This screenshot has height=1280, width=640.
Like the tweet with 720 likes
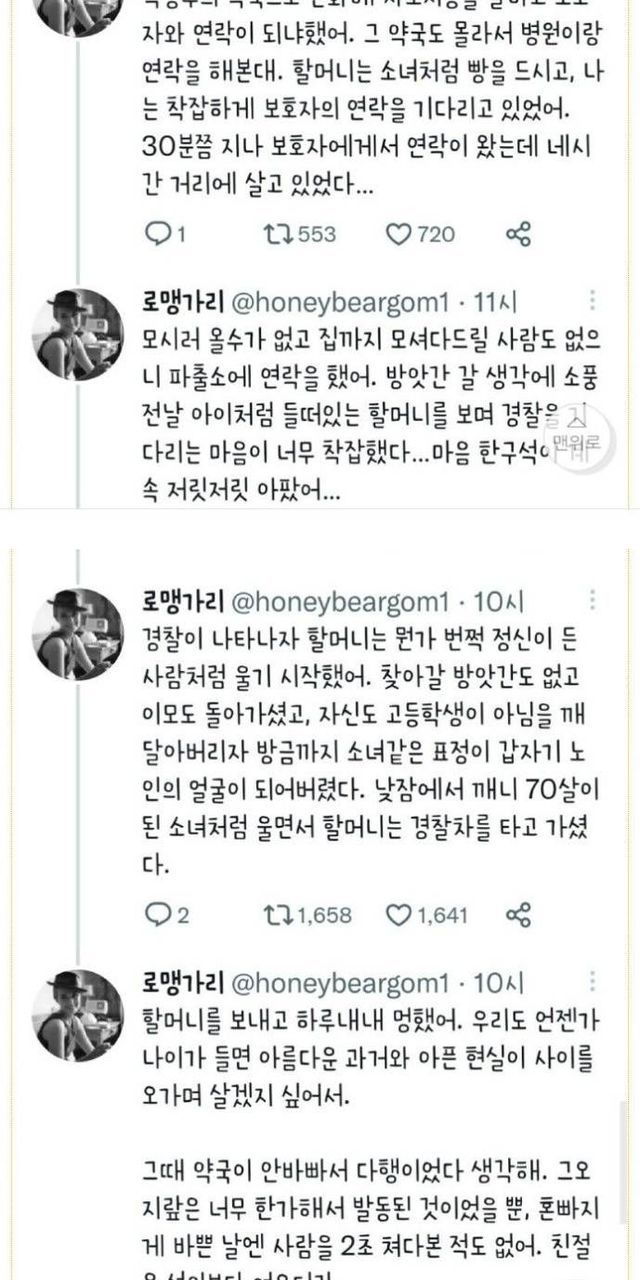pyautogui.click(x=400, y=234)
